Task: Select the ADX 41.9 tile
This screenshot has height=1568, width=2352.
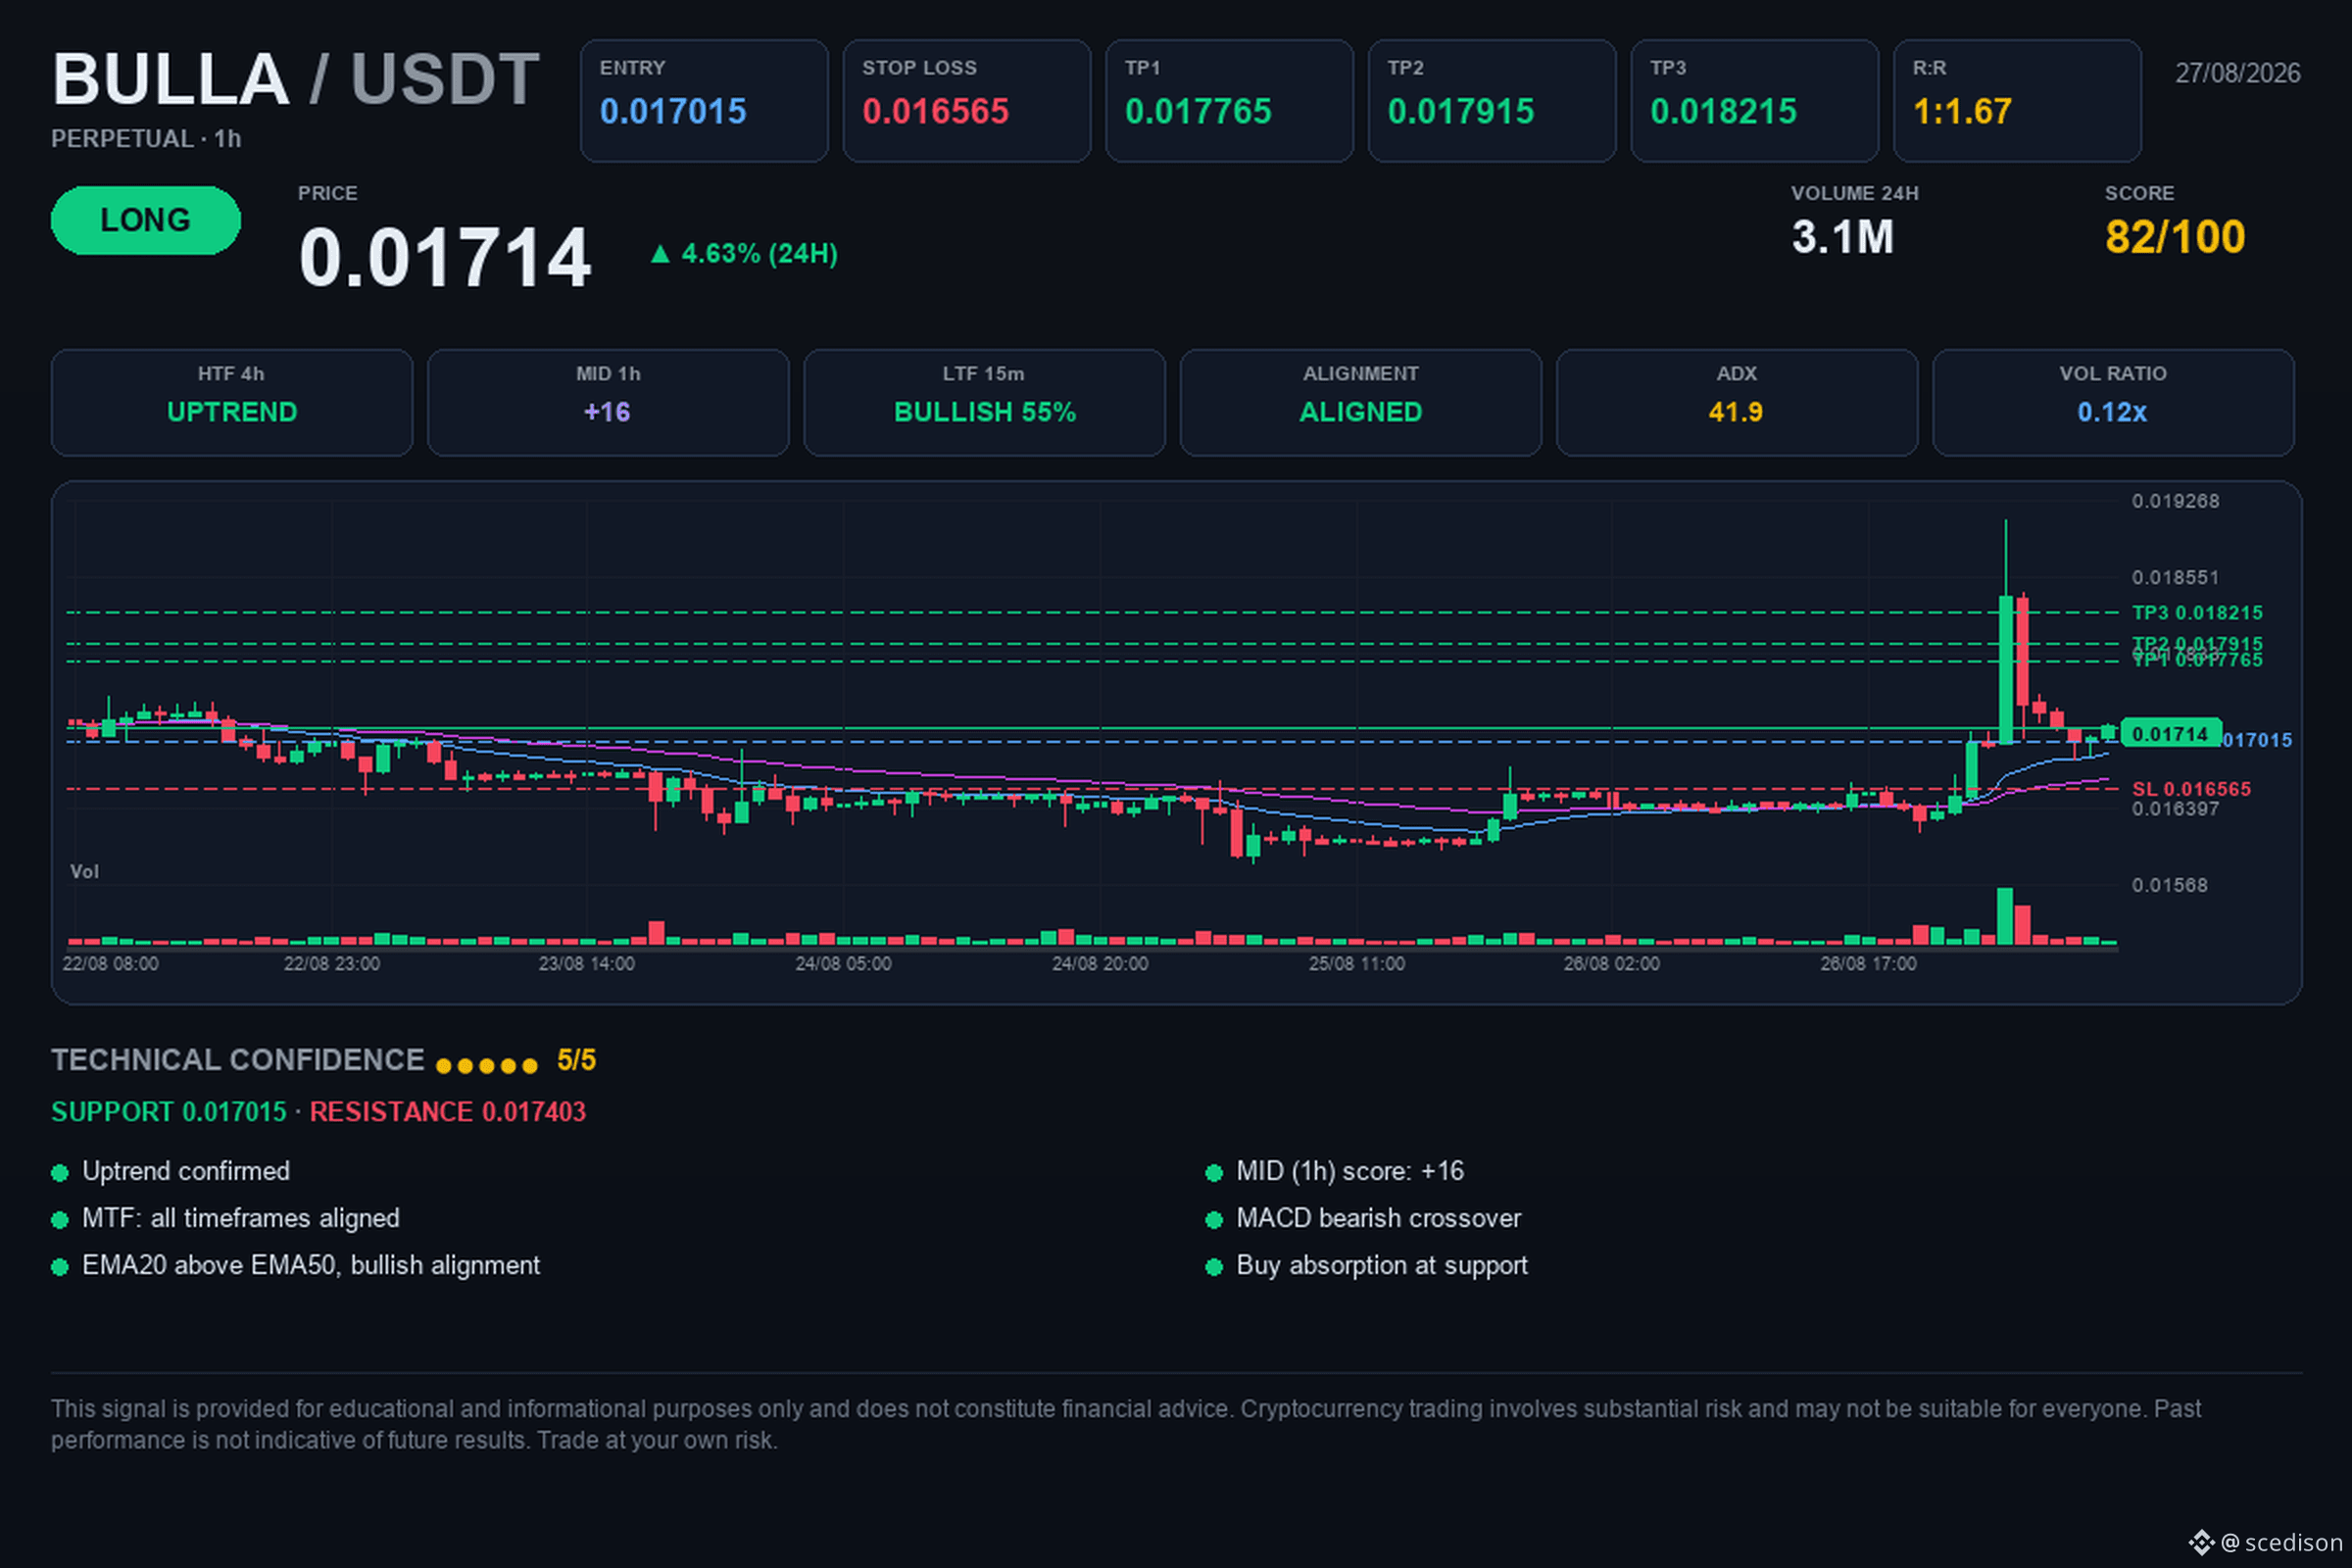Action: 1737,402
